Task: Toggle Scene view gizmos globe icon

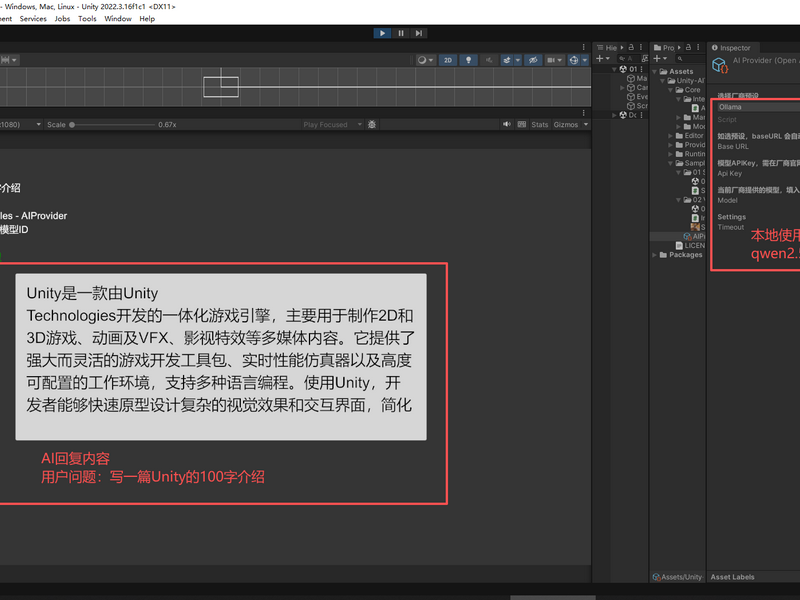Action: [574, 60]
